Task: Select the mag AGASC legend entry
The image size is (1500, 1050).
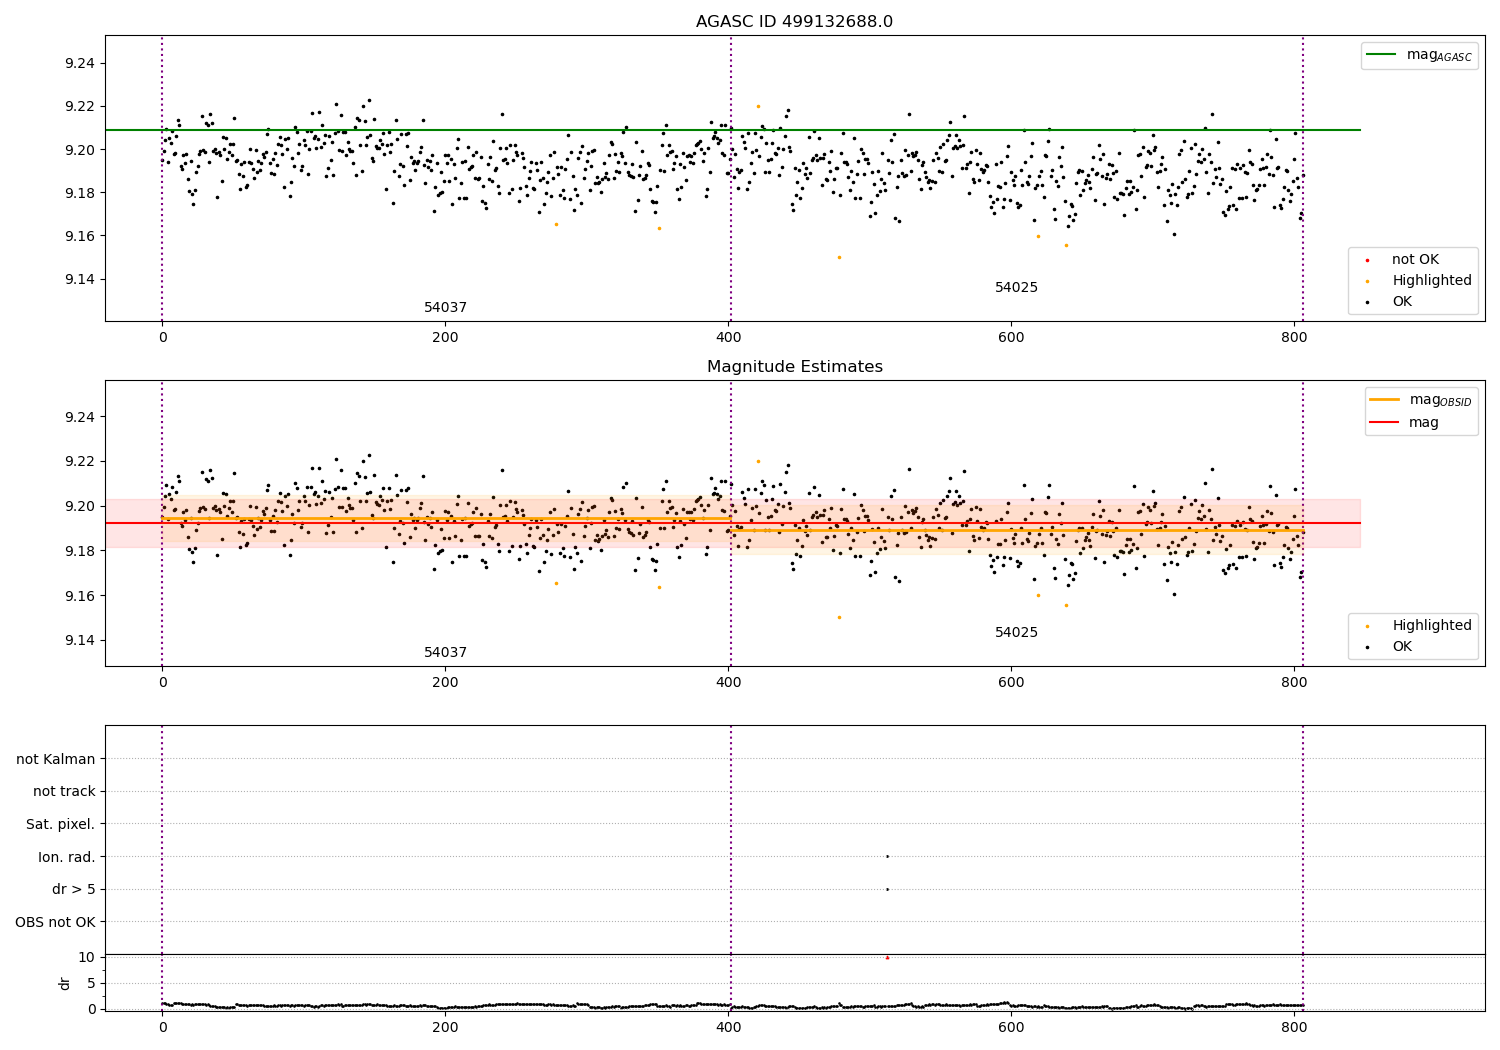Action: tap(1420, 55)
